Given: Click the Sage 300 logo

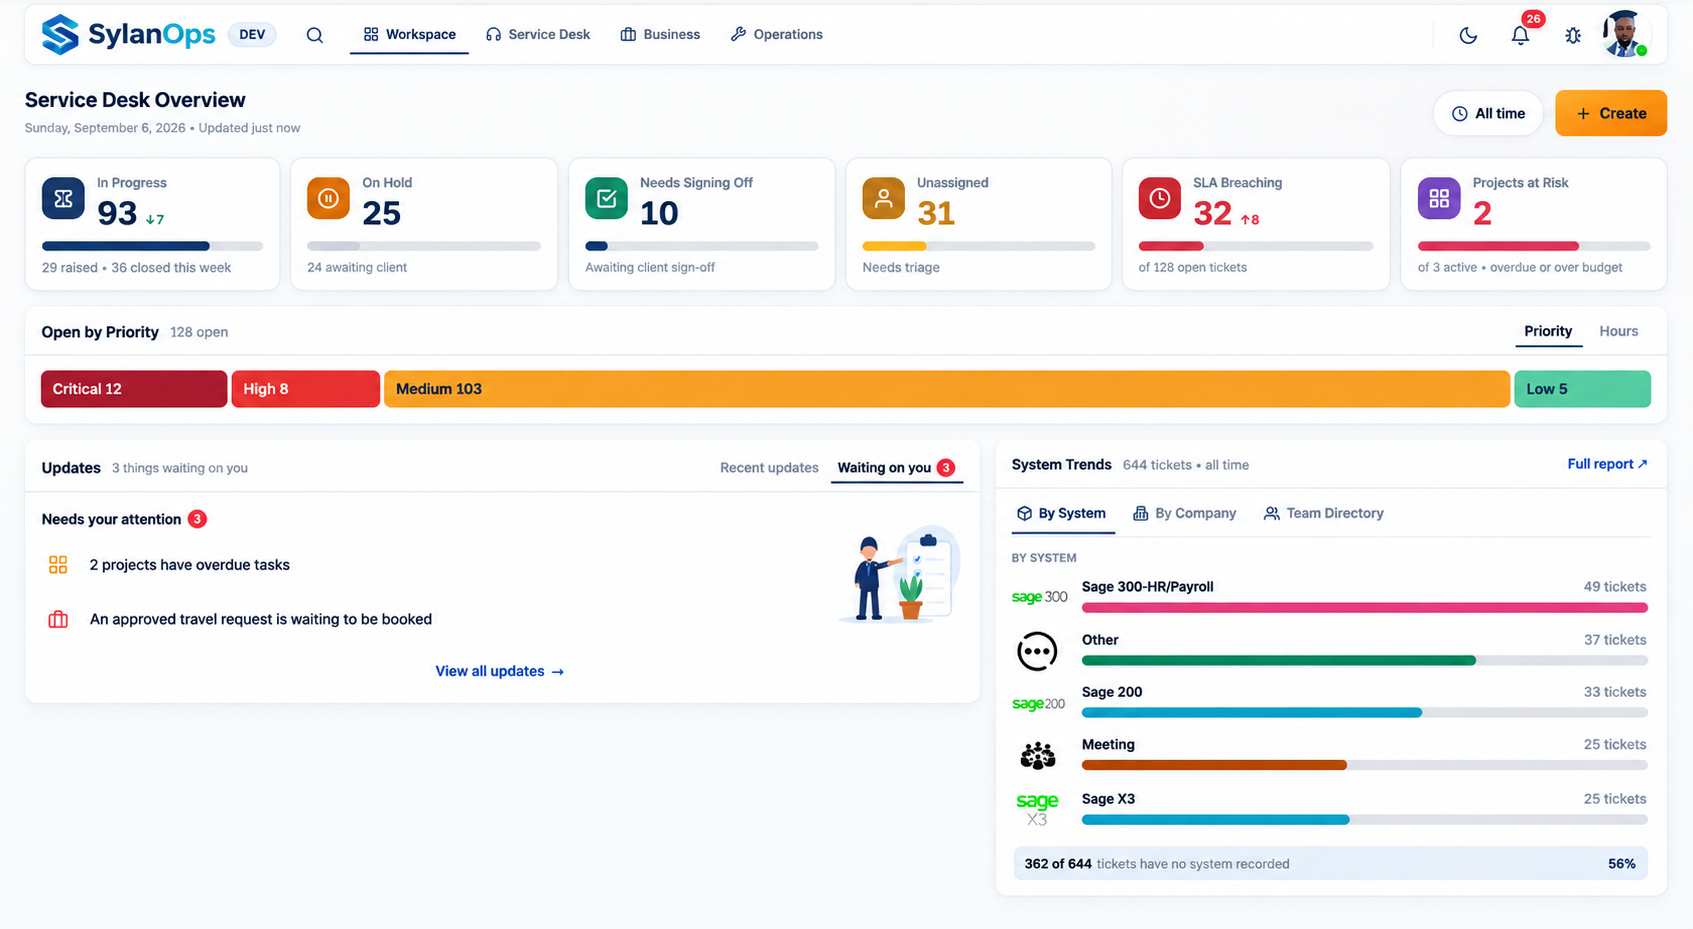Looking at the screenshot, I should pos(1039,597).
